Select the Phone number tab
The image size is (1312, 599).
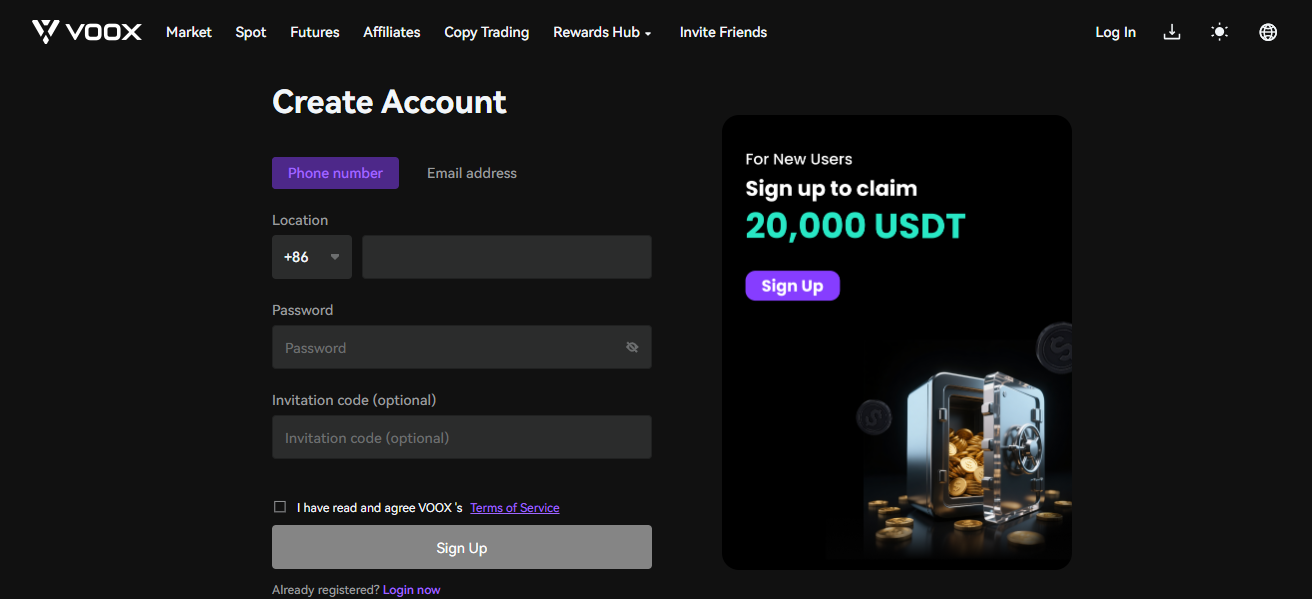point(335,173)
